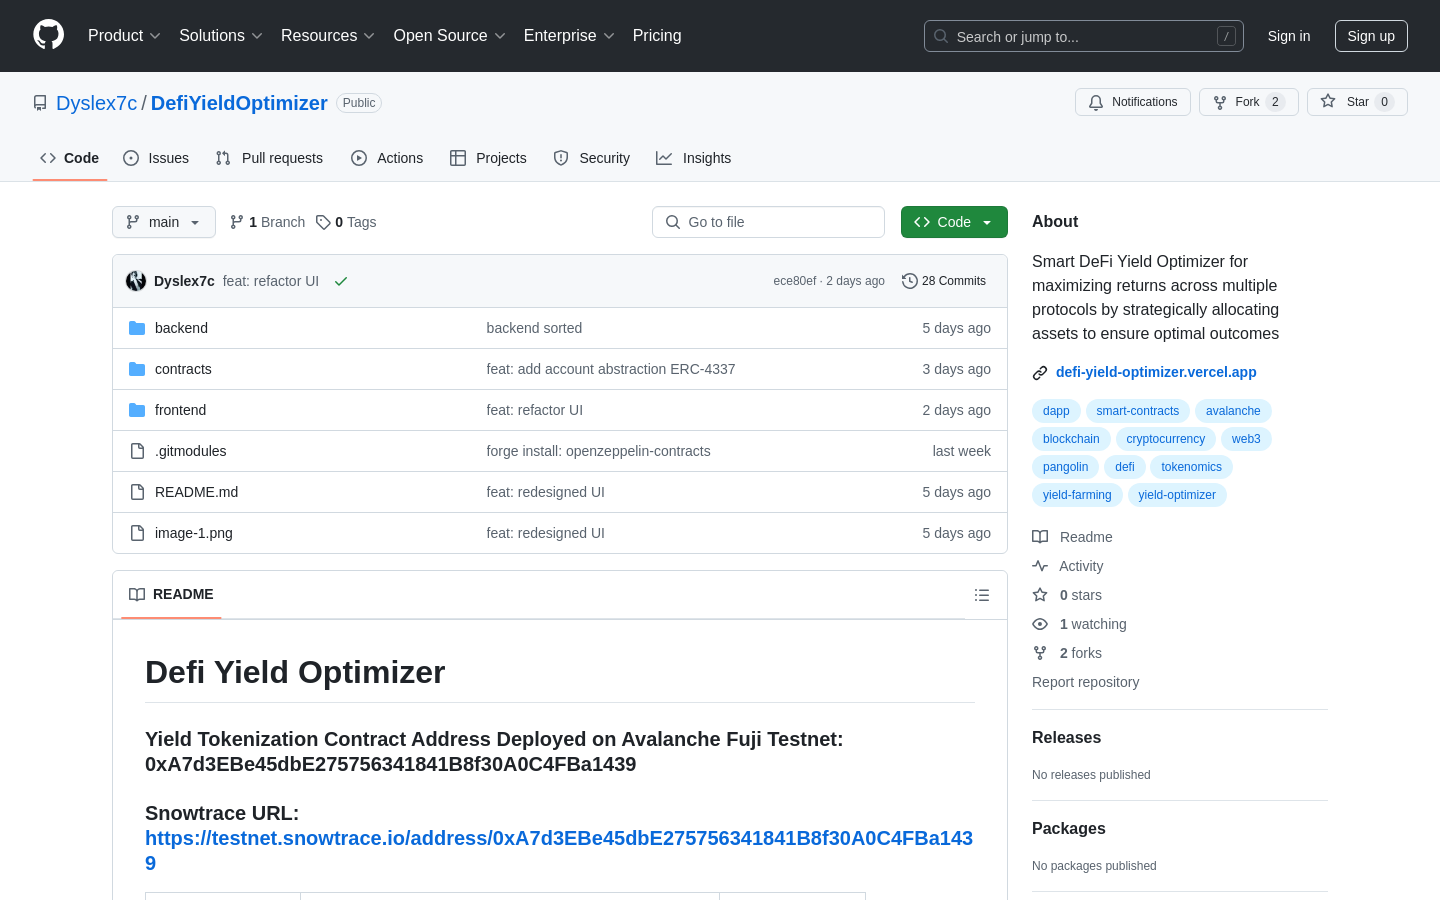Screen dimensions: 1440x900
Task: Open the Projects tab
Action: [x=488, y=158]
